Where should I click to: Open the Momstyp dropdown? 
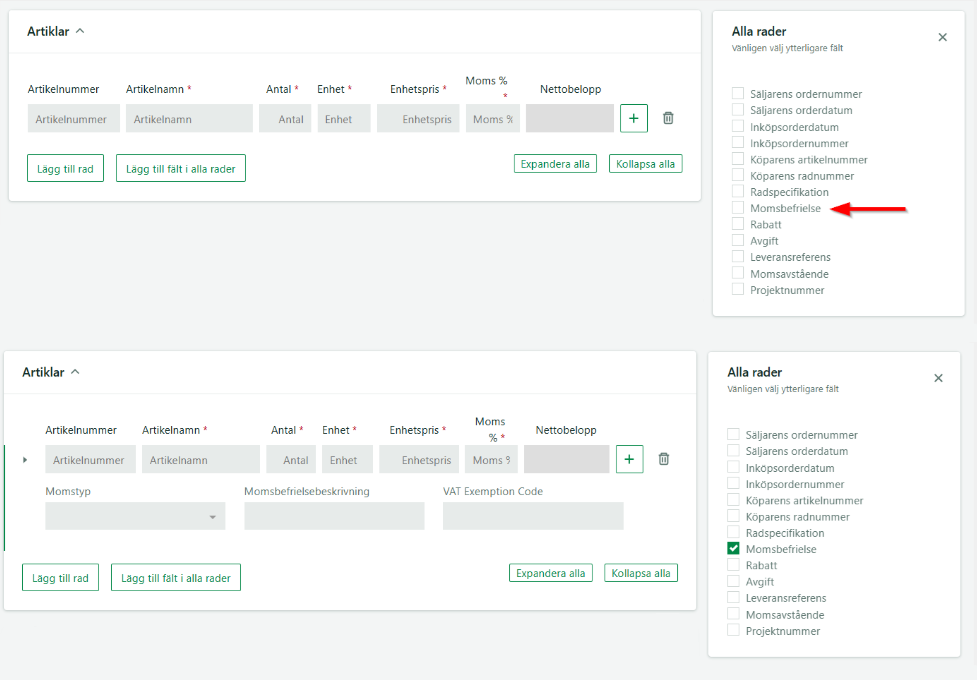[x=135, y=516]
